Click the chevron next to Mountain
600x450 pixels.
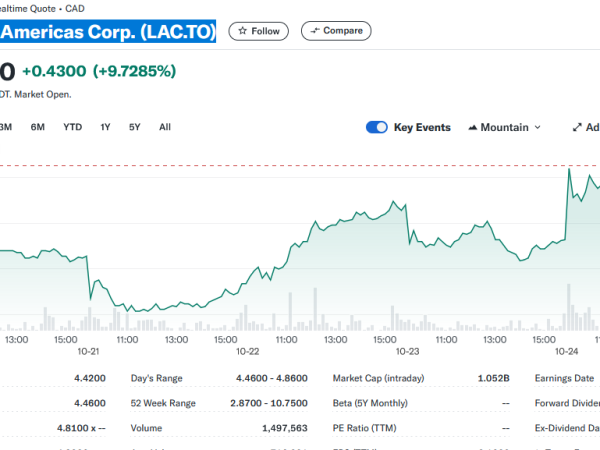point(537,128)
